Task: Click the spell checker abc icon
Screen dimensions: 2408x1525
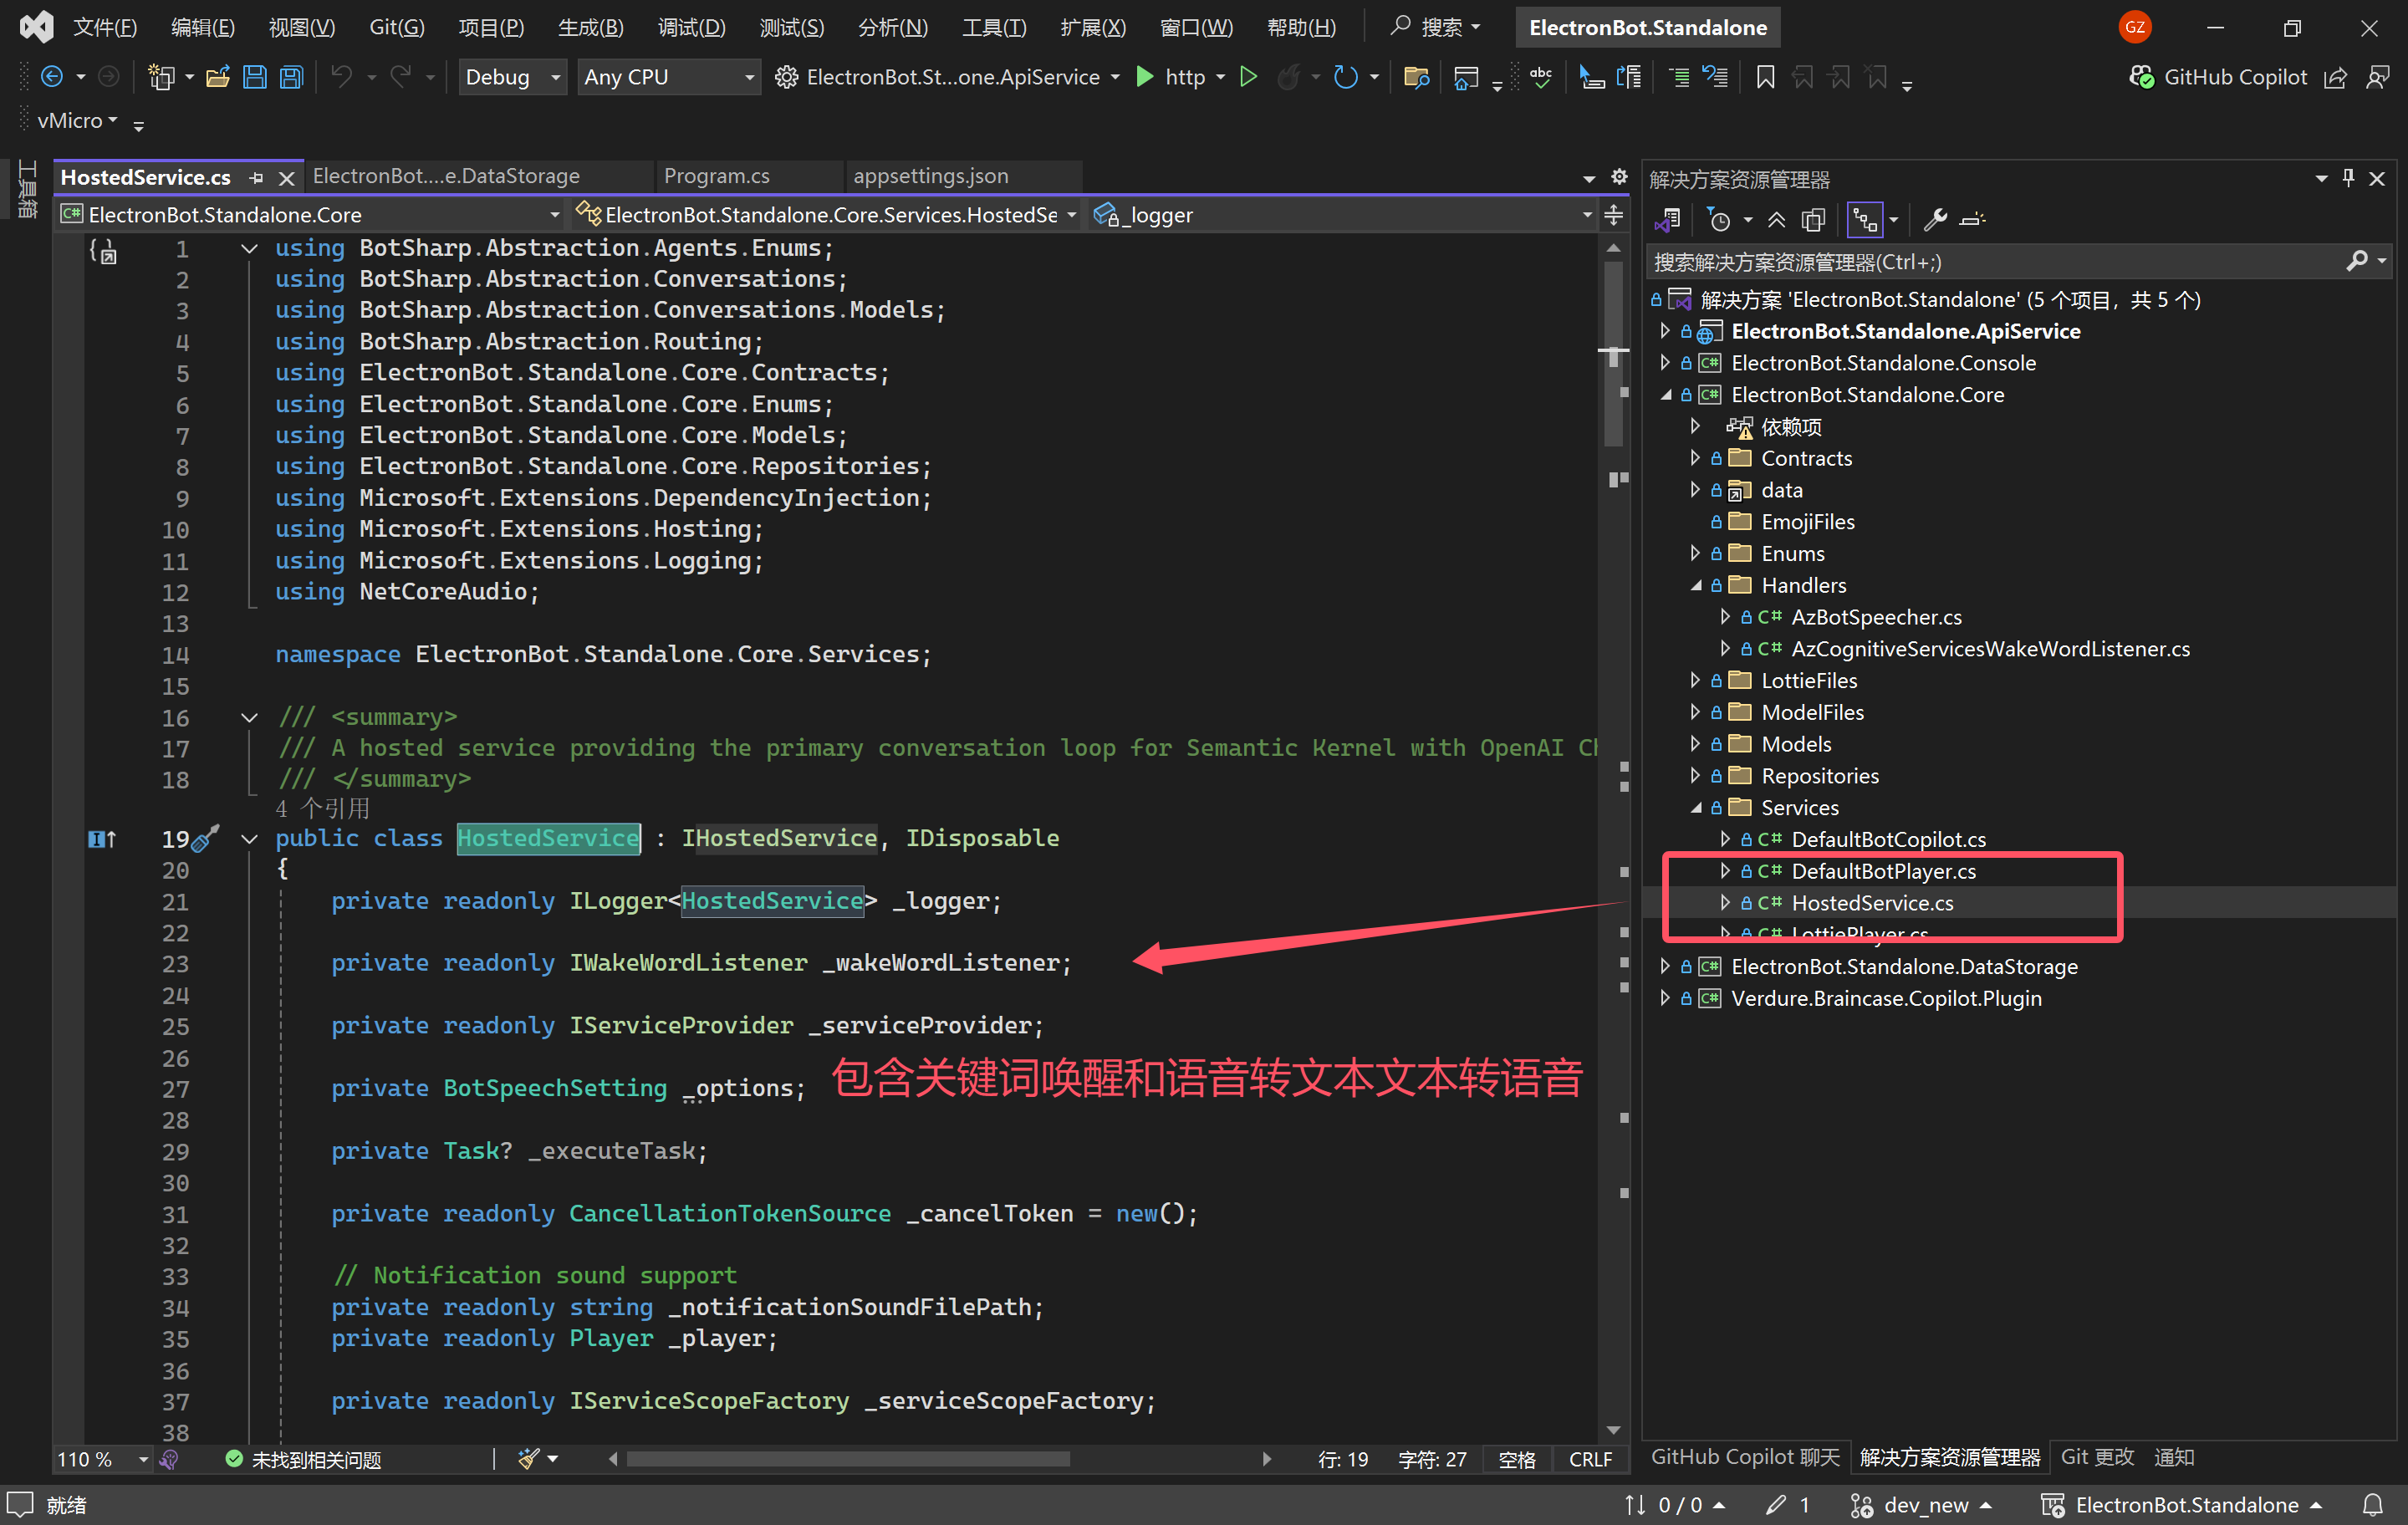Action: pos(1541,77)
